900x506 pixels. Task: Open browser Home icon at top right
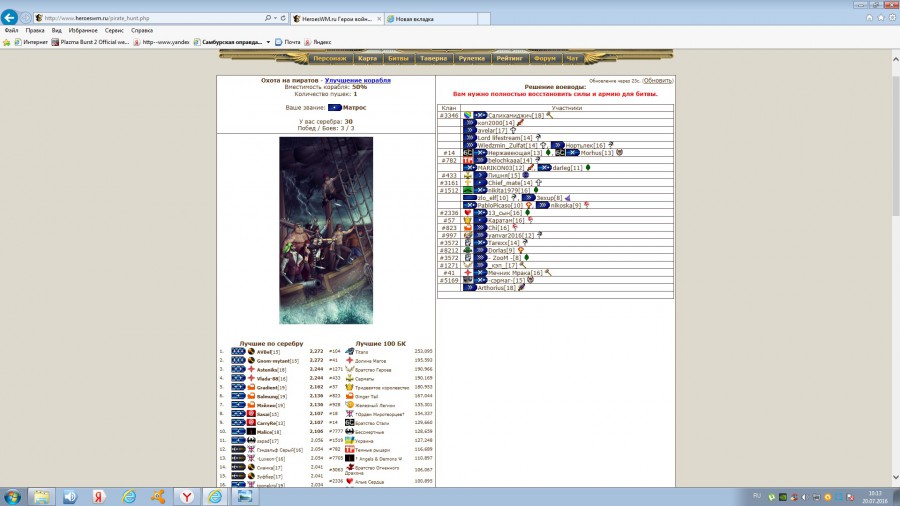[870, 18]
